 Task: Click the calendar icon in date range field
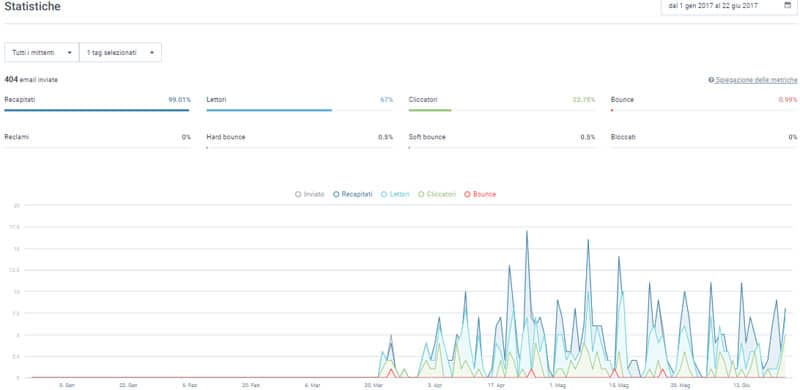(787, 6)
